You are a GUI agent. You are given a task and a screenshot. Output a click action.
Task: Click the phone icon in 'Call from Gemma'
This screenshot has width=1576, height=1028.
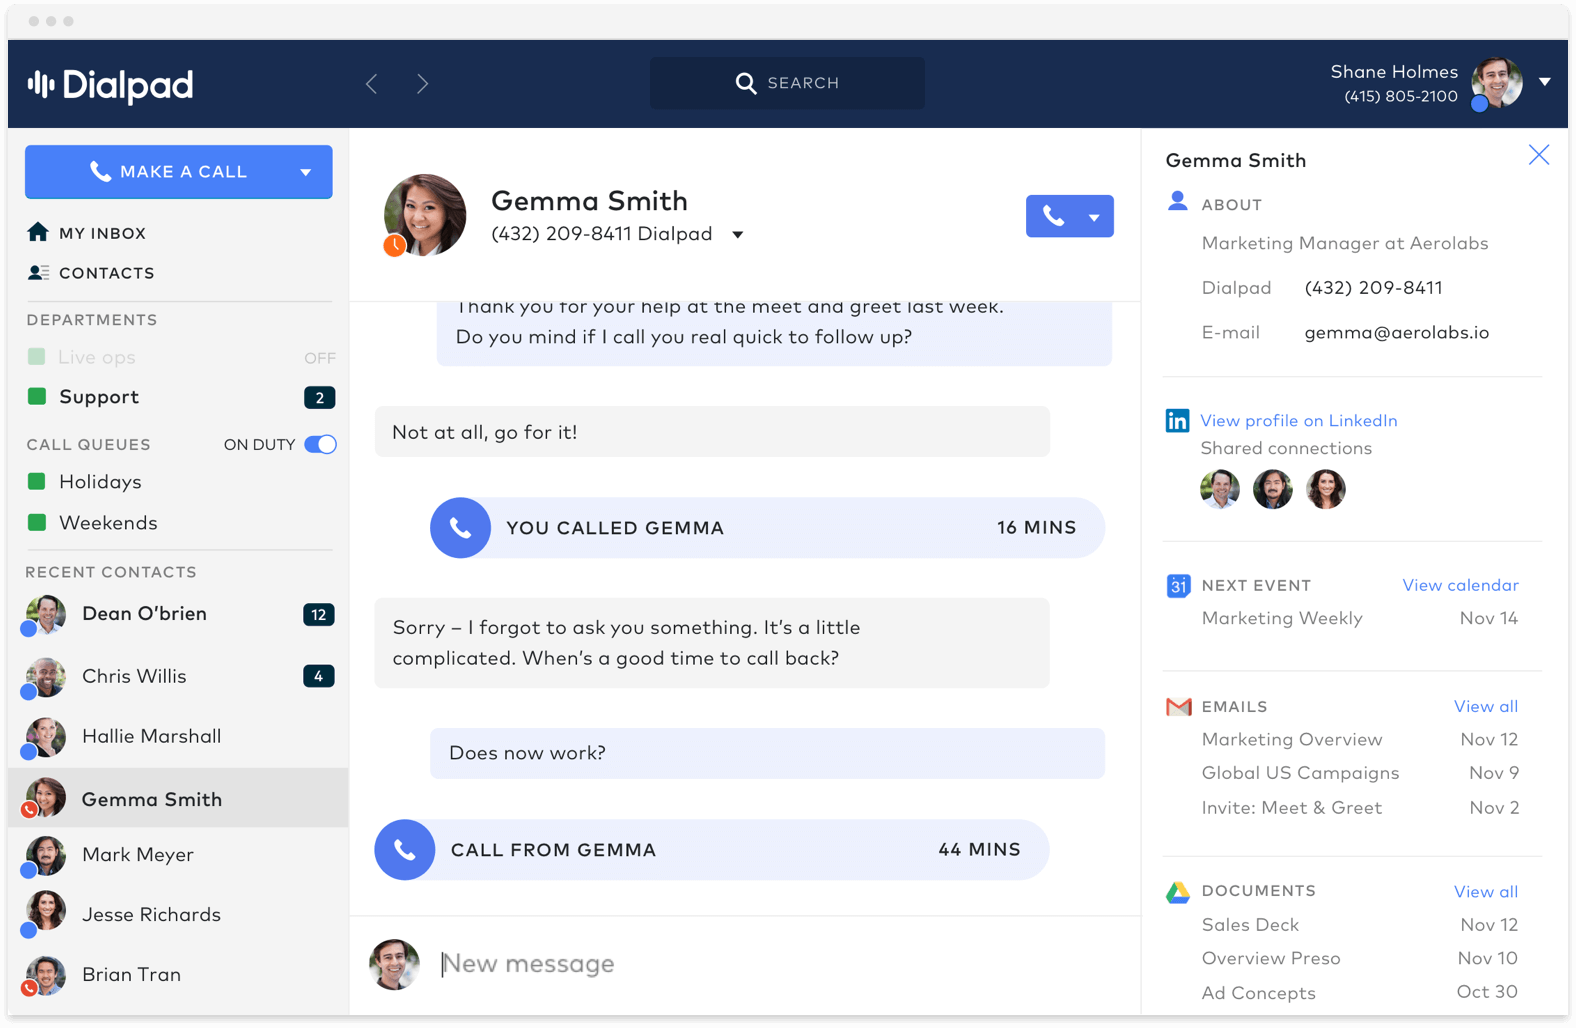click(x=405, y=850)
